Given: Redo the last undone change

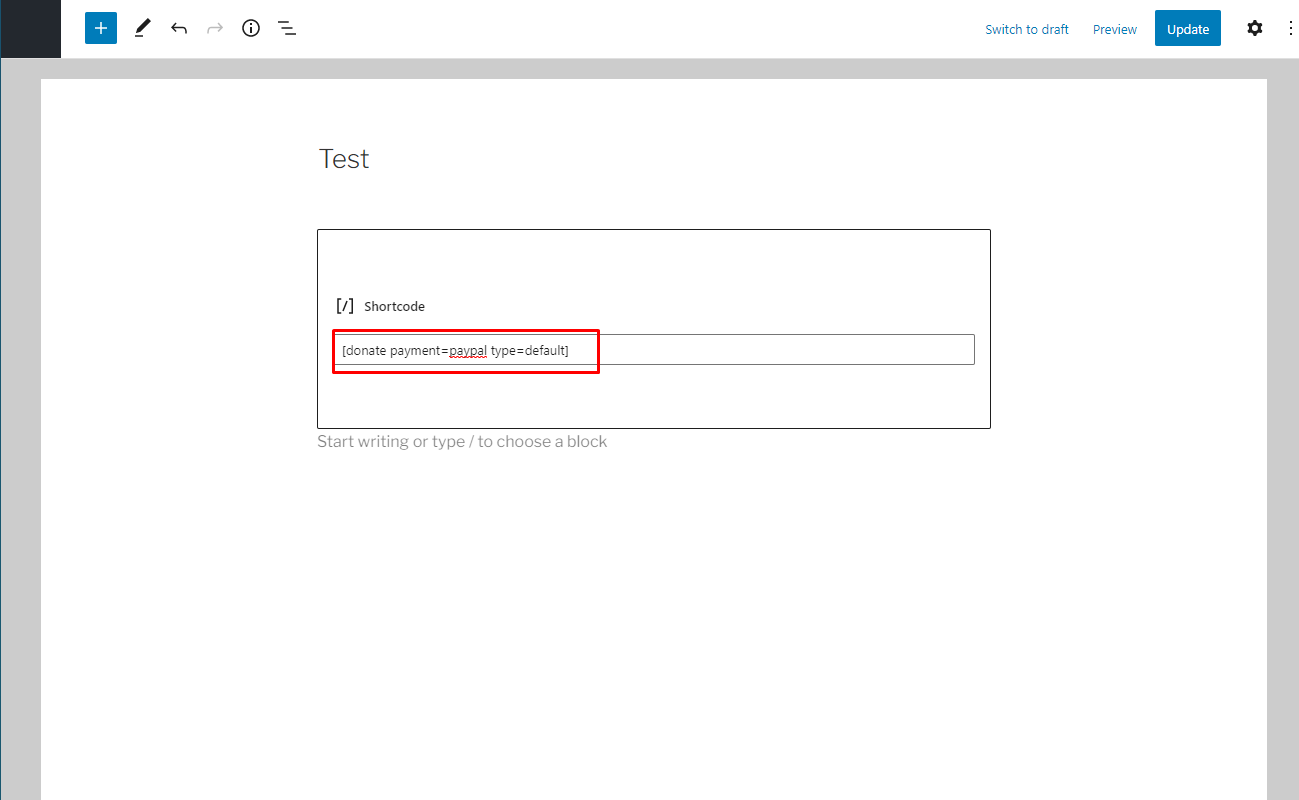Looking at the screenshot, I should (215, 28).
